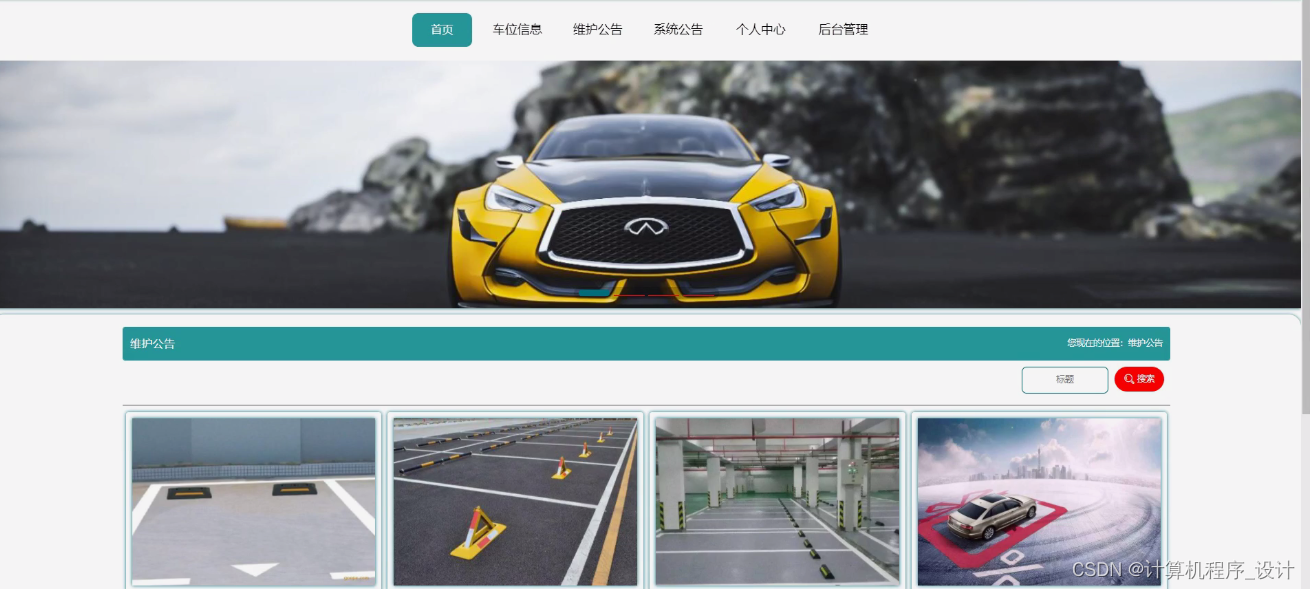Viewport: 1310px width, 589px height.
Task: Select 系统公告 navigation item
Action: tap(678, 30)
